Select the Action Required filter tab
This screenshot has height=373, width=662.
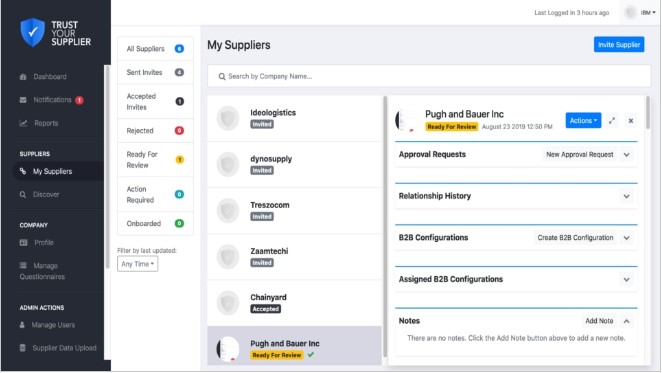pyautogui.click(x=155, y=194)
